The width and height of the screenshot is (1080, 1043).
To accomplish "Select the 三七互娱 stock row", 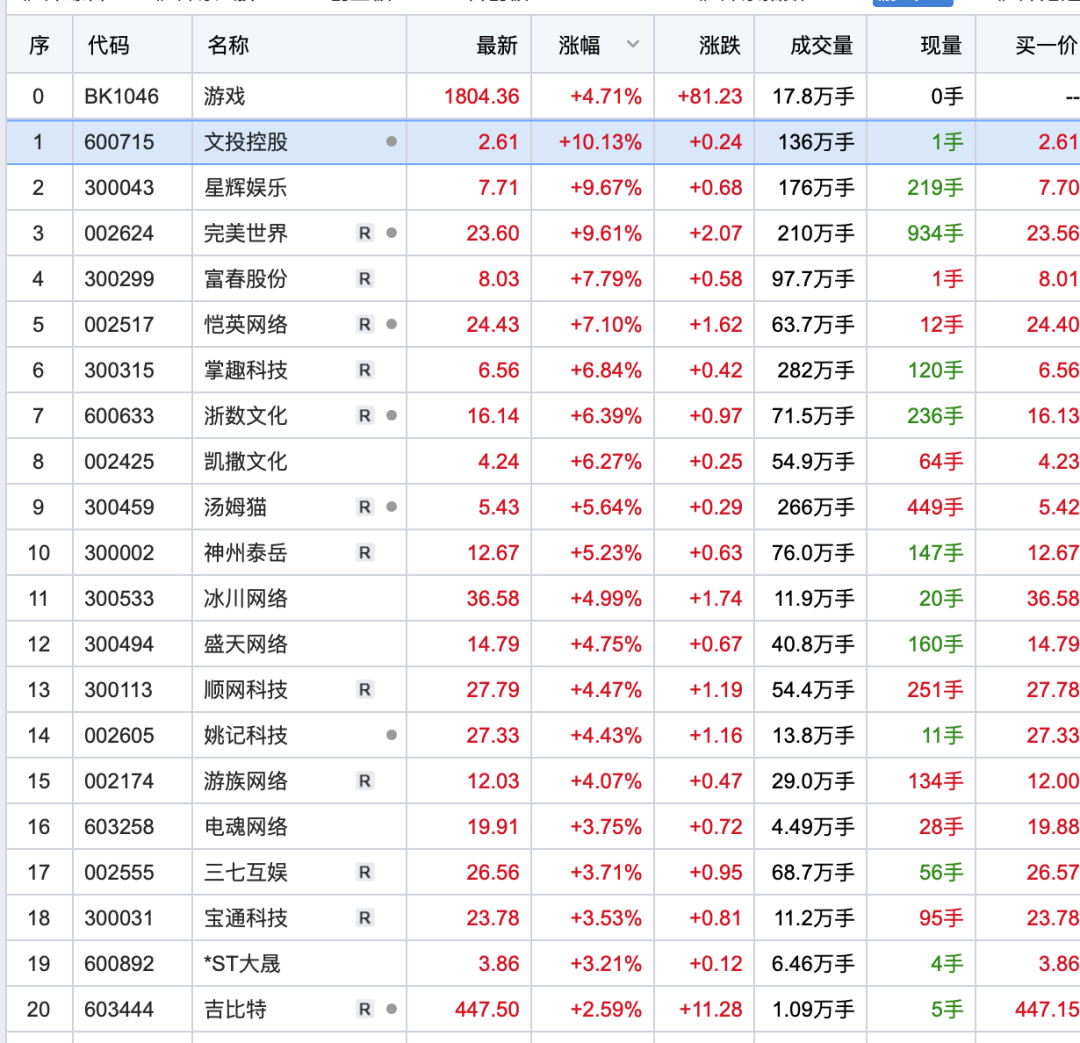I will (x=245, y=872).
